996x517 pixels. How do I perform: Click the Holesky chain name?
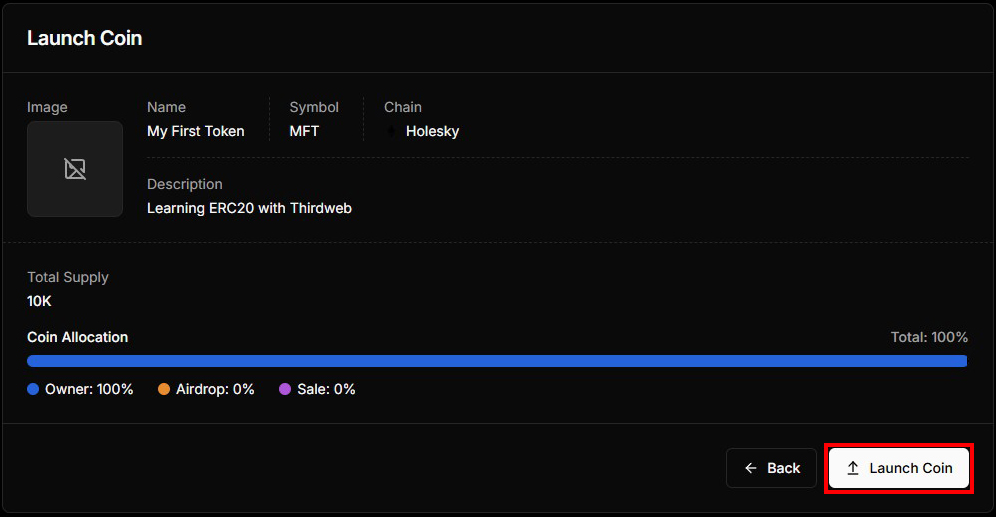(x=432, y=131)
